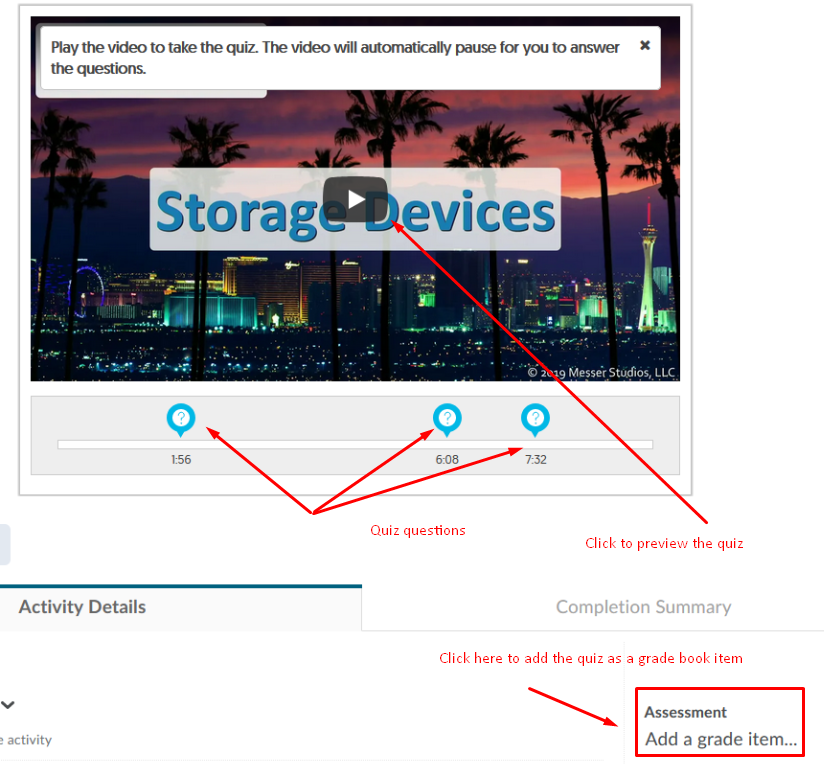Click the 'Play the video to take the quiz' message

335,58
